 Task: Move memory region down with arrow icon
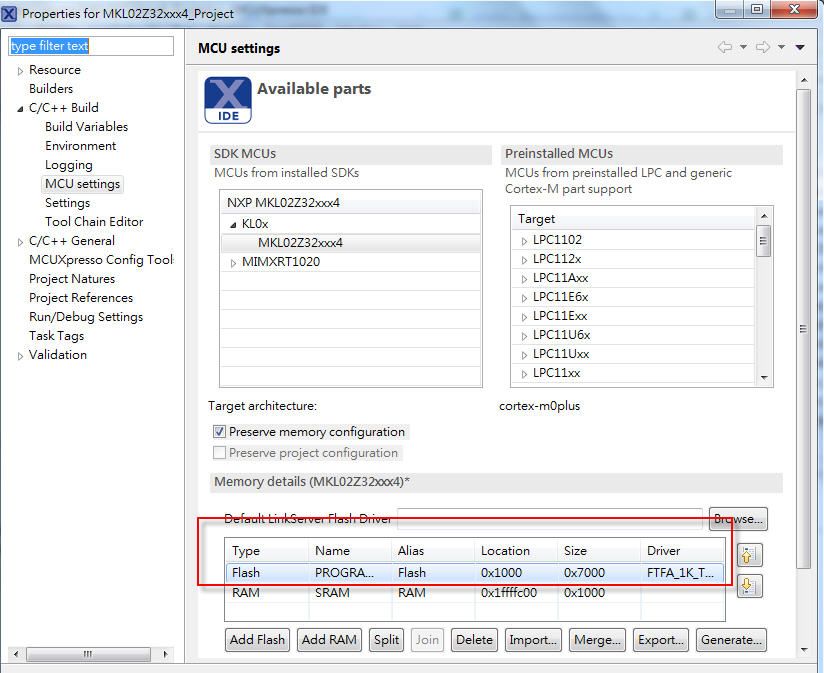click(x=749, y=586)
